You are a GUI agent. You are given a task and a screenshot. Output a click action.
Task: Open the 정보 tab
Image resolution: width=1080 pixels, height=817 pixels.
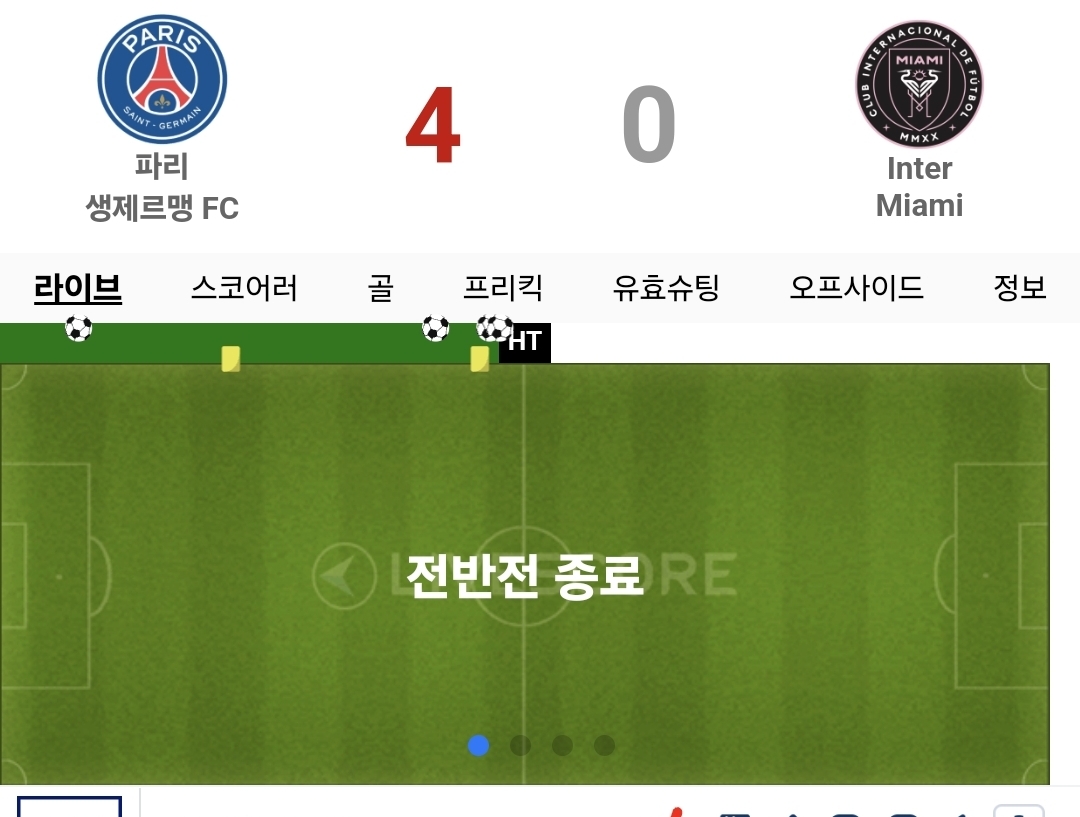1019,288
